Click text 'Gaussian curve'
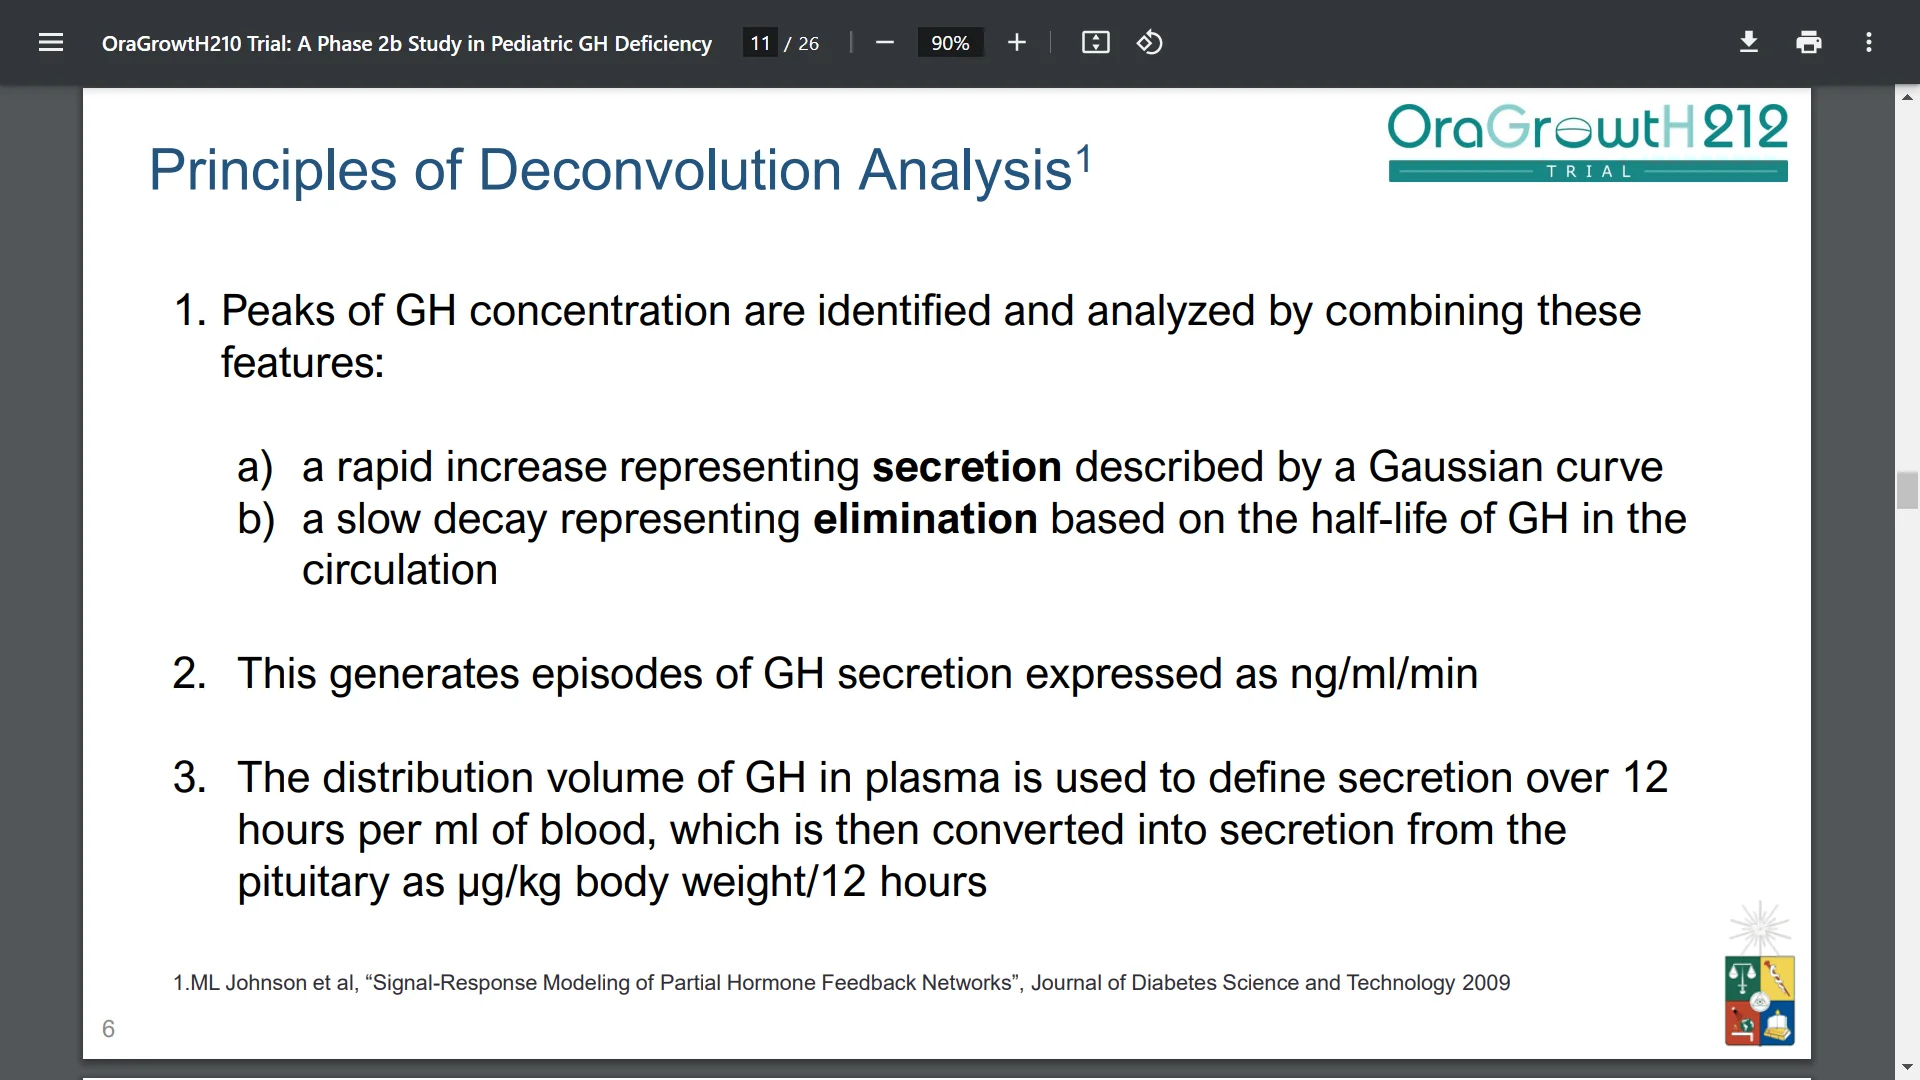The width and height of the screenshot is (1920, 1080). (x=1515, y=467)
